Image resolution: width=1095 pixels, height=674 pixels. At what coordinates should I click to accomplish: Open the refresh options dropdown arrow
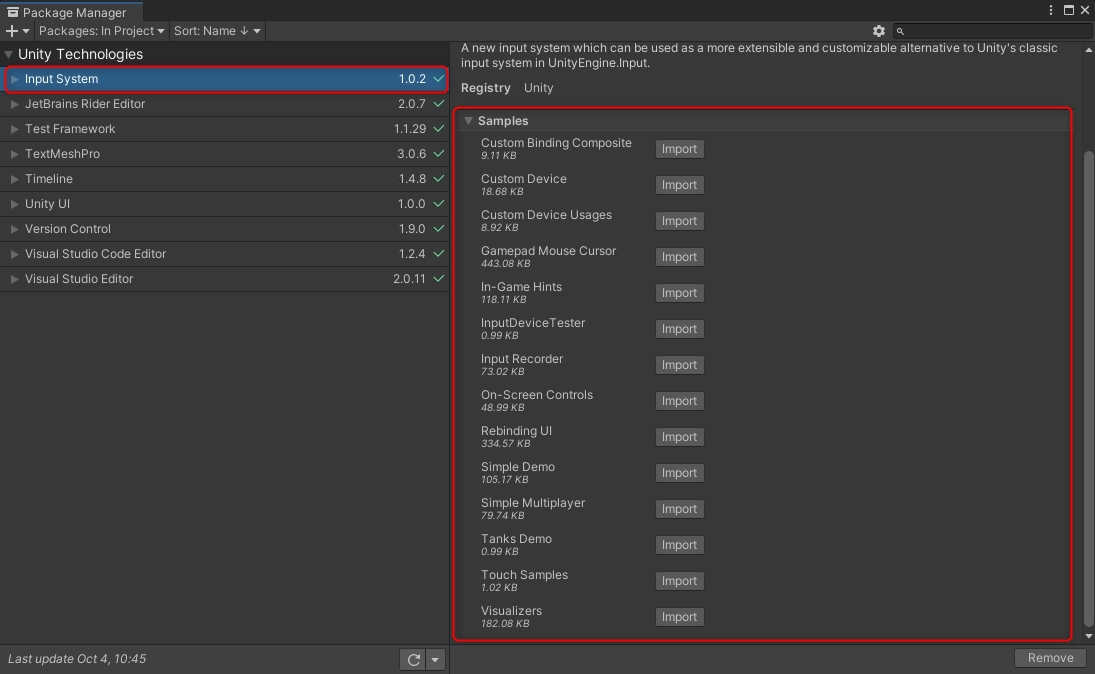[x=435, y=659]
